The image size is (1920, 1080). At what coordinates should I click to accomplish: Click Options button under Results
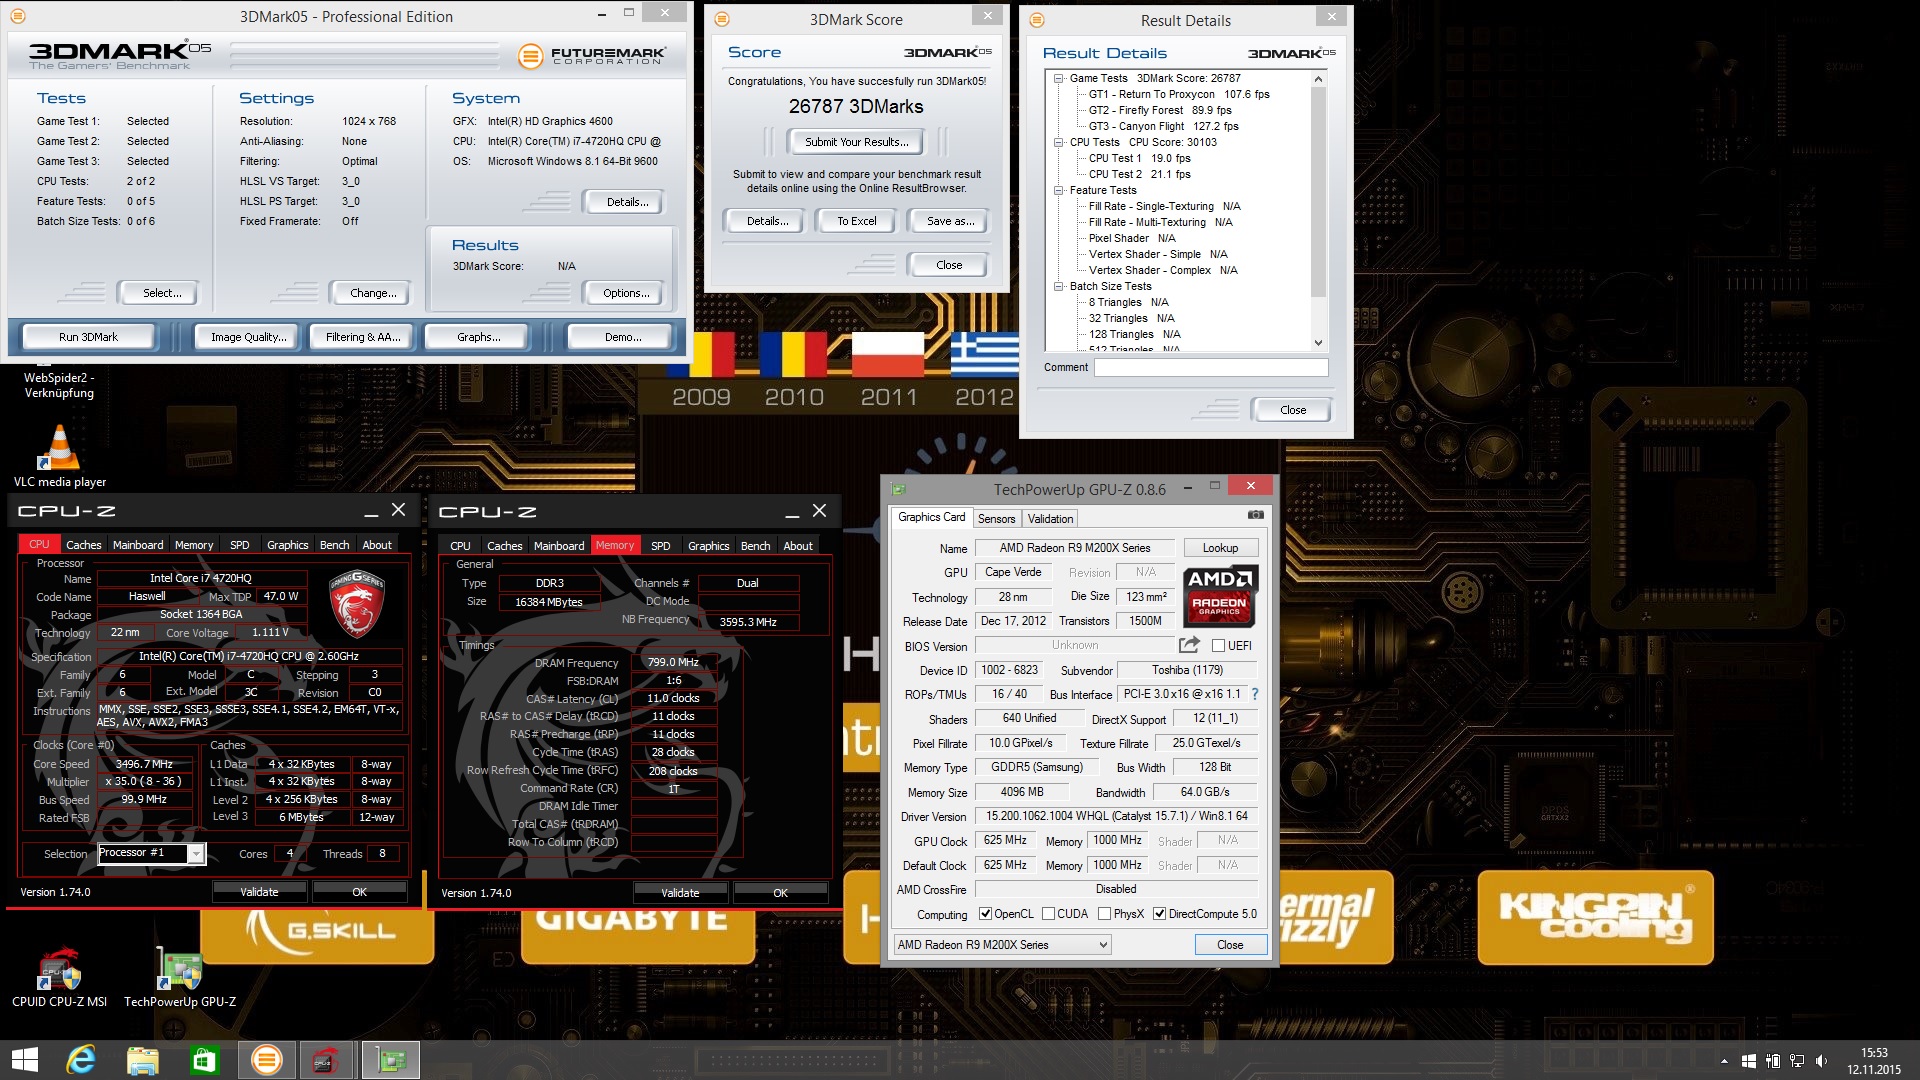coord(626,293)
